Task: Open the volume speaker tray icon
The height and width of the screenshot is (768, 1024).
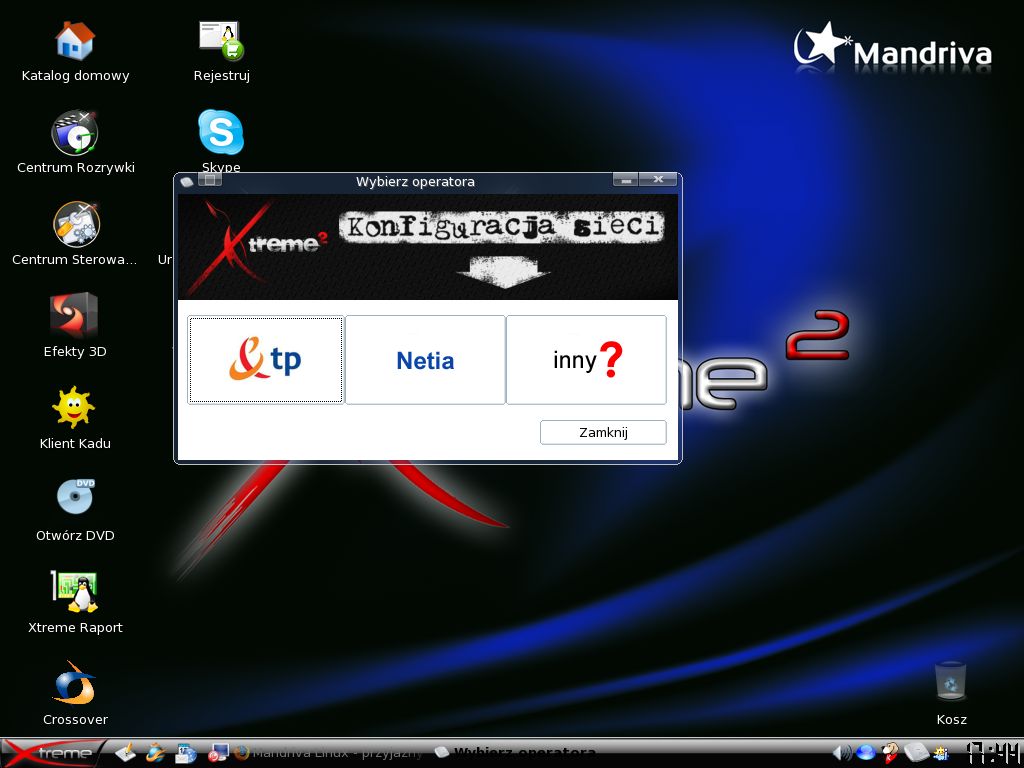Action: pyautogui.click(x=842, y=753)
